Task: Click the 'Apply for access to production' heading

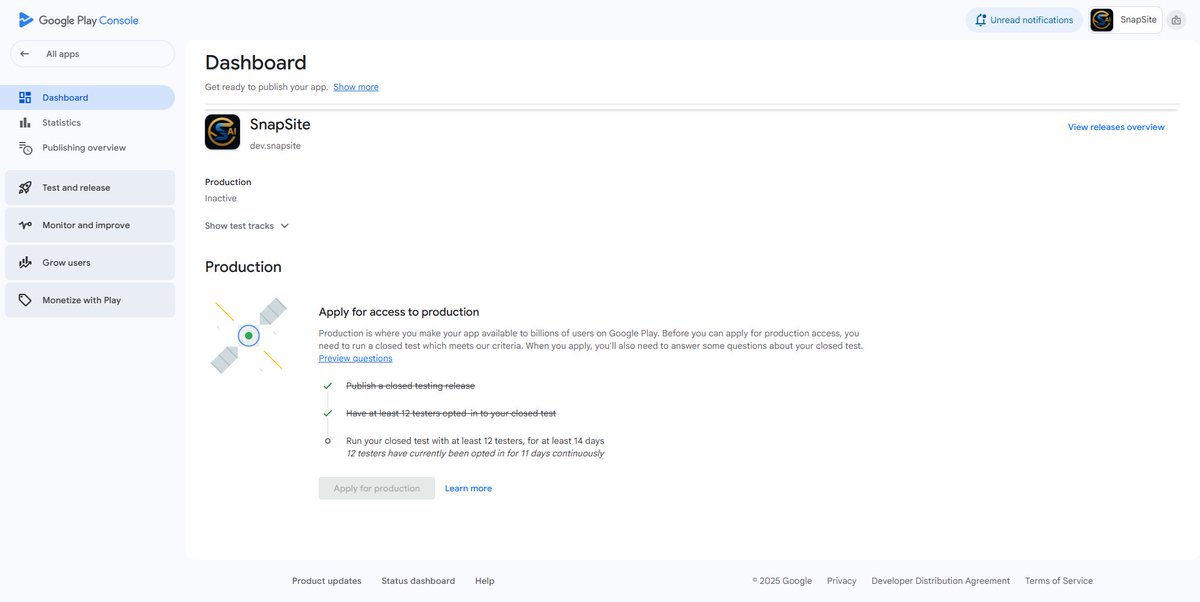Action: [x=399, y=312]
